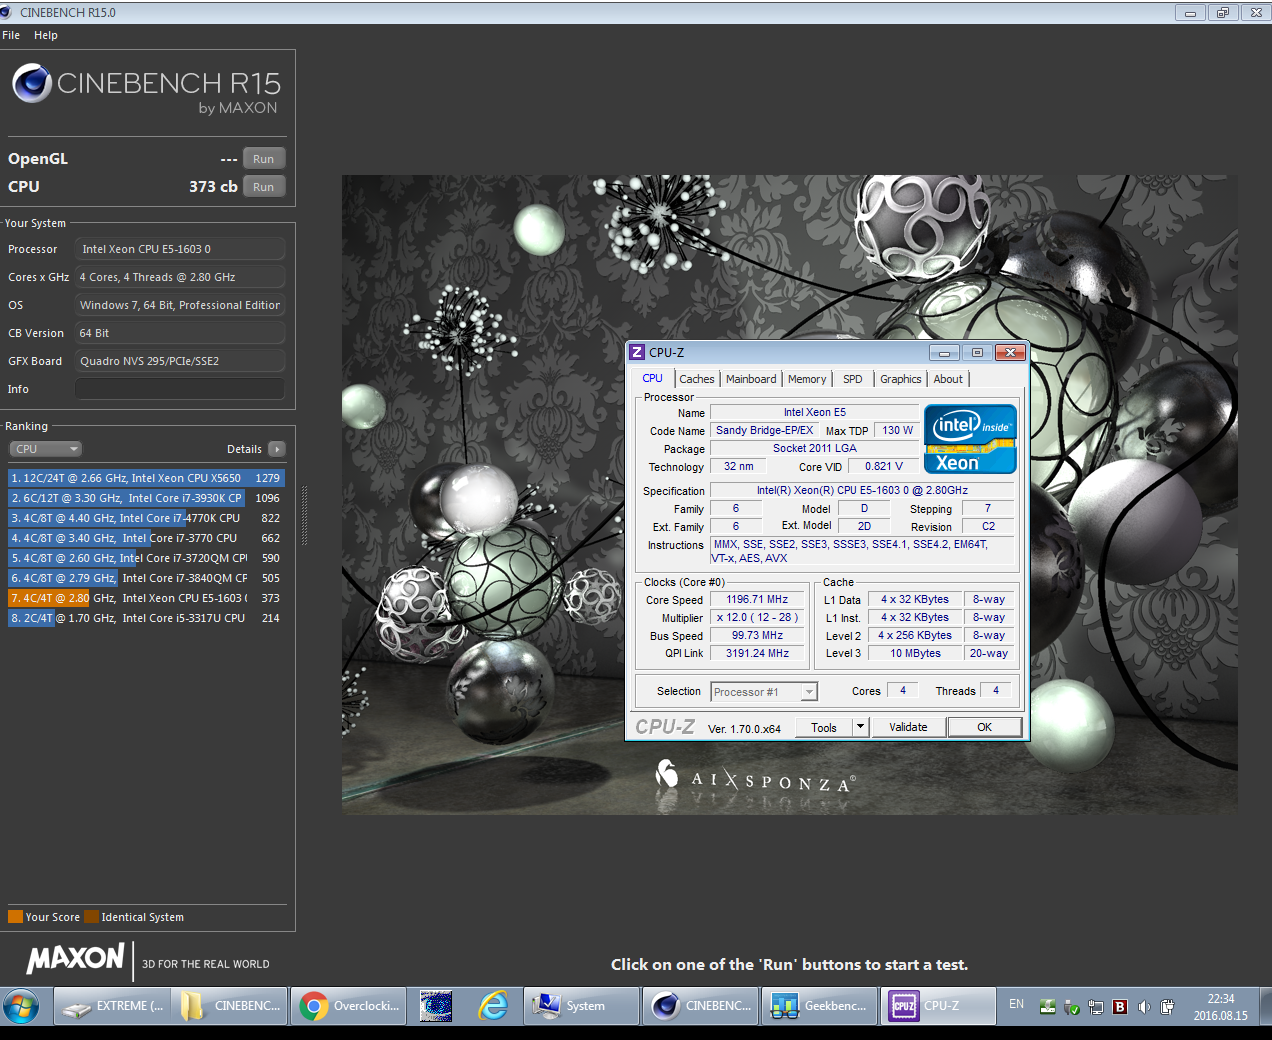Switch to CINEBENCH app taskbar item
The image size is (1272, 1040).
pyautogui.click(x=700, y=1006)
